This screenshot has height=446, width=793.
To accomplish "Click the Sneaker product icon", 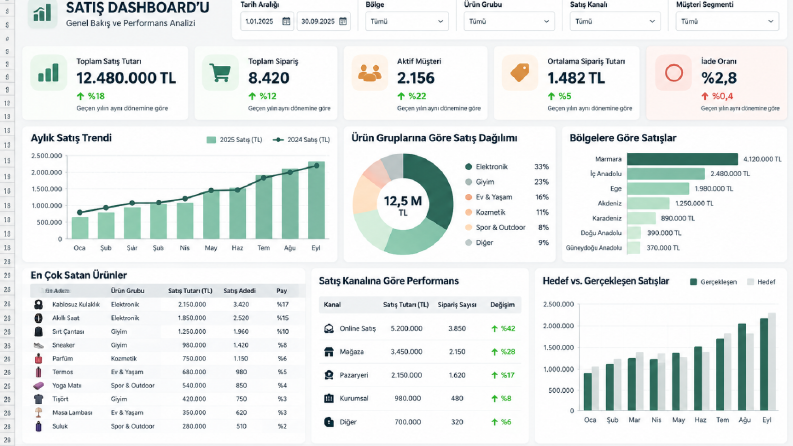I will [38, 345].
